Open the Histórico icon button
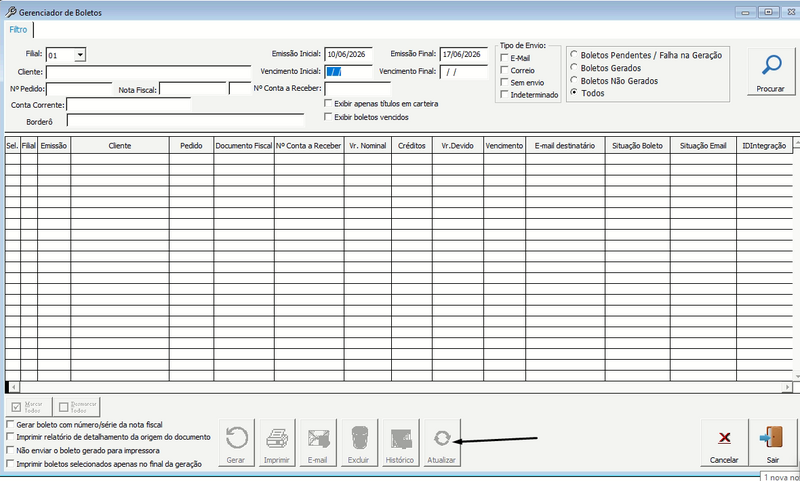The image size is (800, 481). point(400,443)
